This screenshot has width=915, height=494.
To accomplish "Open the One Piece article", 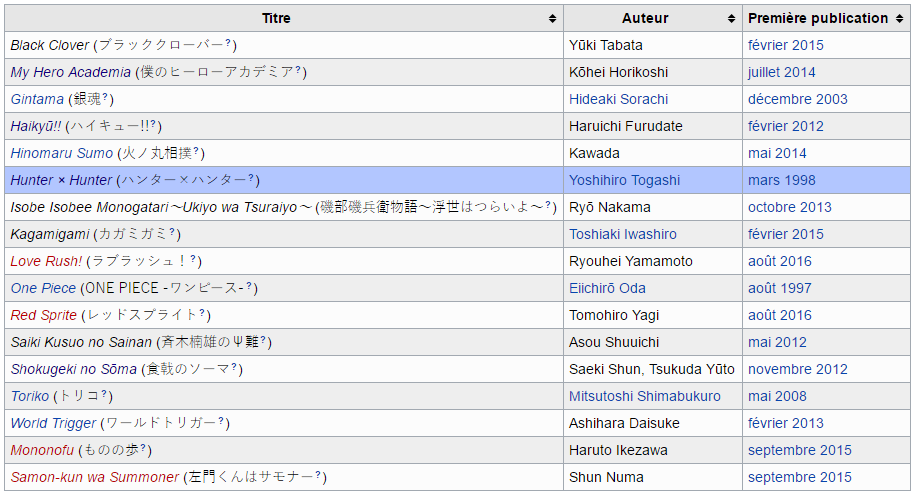I will coord(44,288).
